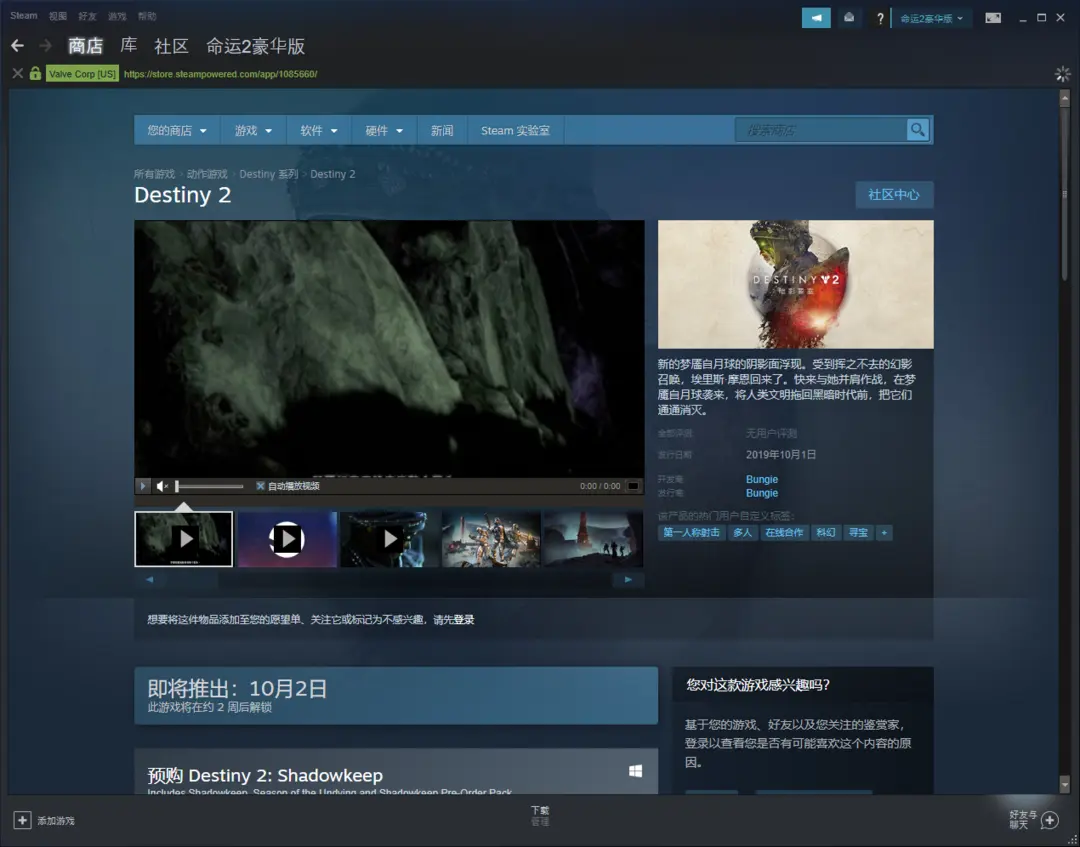1080x847 pixels.
Task: Enter fullscreen for the video player
Action: click(x=633, y=486)
